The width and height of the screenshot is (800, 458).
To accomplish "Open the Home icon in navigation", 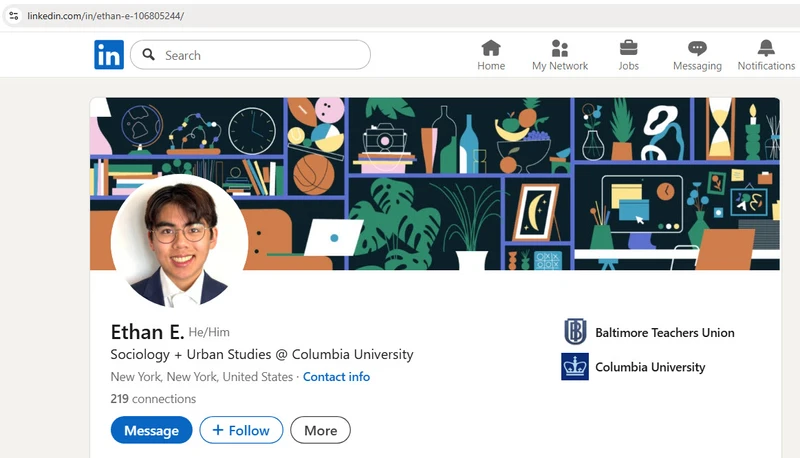I will [491, 48].
